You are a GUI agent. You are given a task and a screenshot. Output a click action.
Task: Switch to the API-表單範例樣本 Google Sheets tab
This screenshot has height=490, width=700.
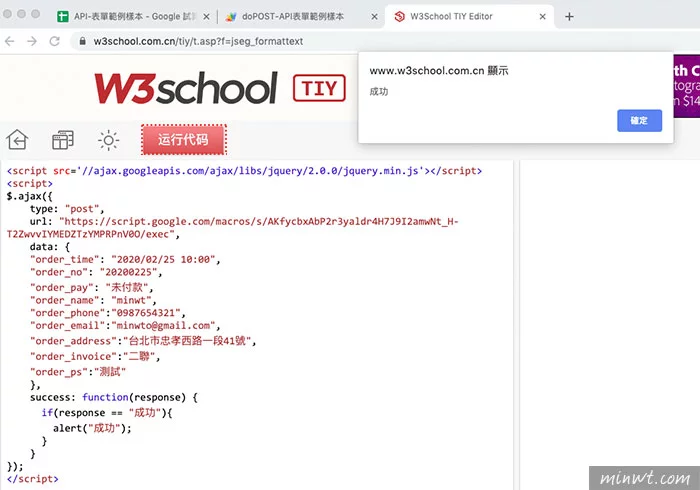click(134, 17)
